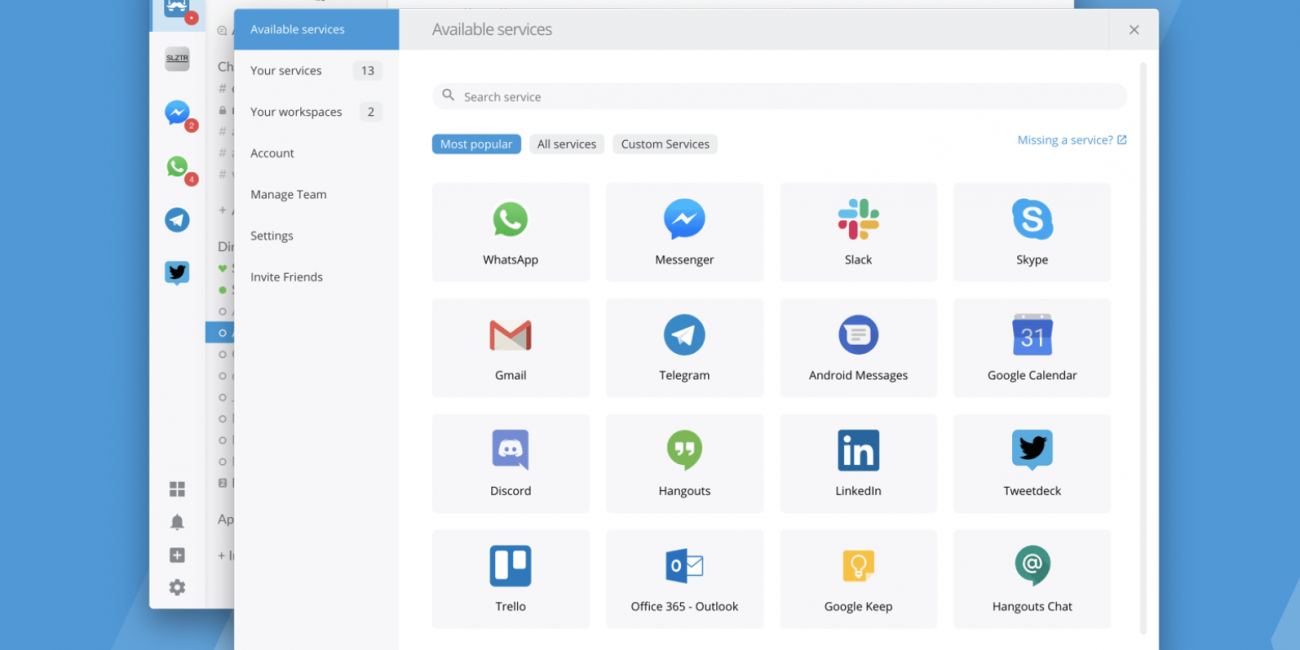Close the Available services dialog
The width and height of the screenshot is (1300, 650).
[x=1134, y=30]
